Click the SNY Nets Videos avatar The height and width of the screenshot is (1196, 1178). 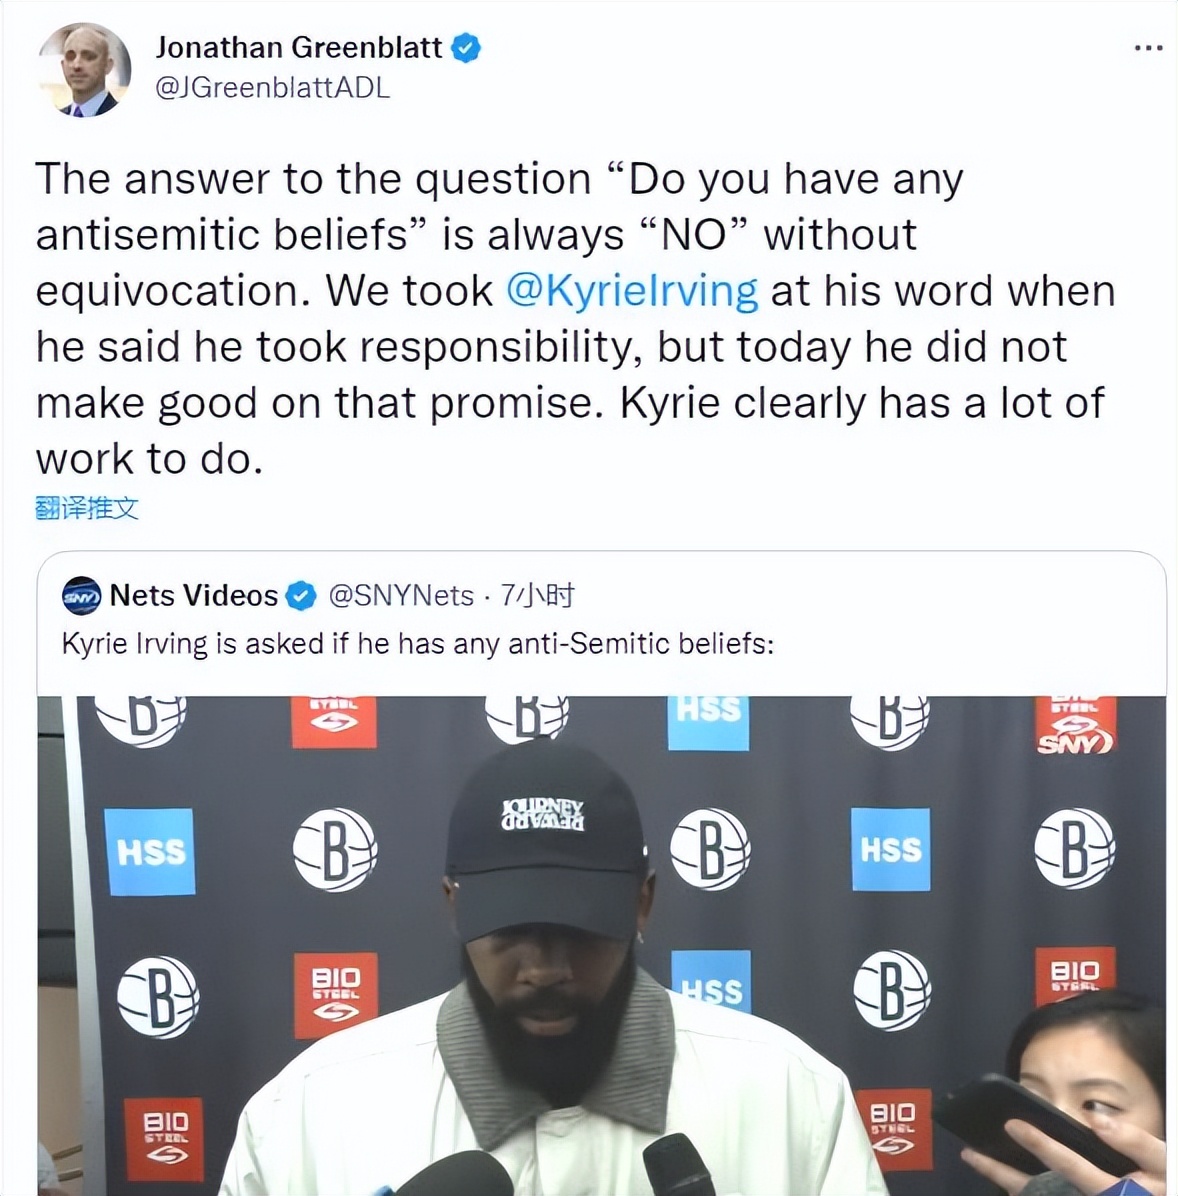pos(81,596)
